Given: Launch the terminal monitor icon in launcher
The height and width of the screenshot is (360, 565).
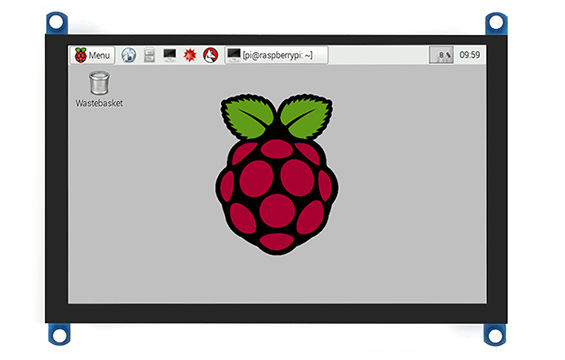Looking at the screenshot, I should click(169, 55).
